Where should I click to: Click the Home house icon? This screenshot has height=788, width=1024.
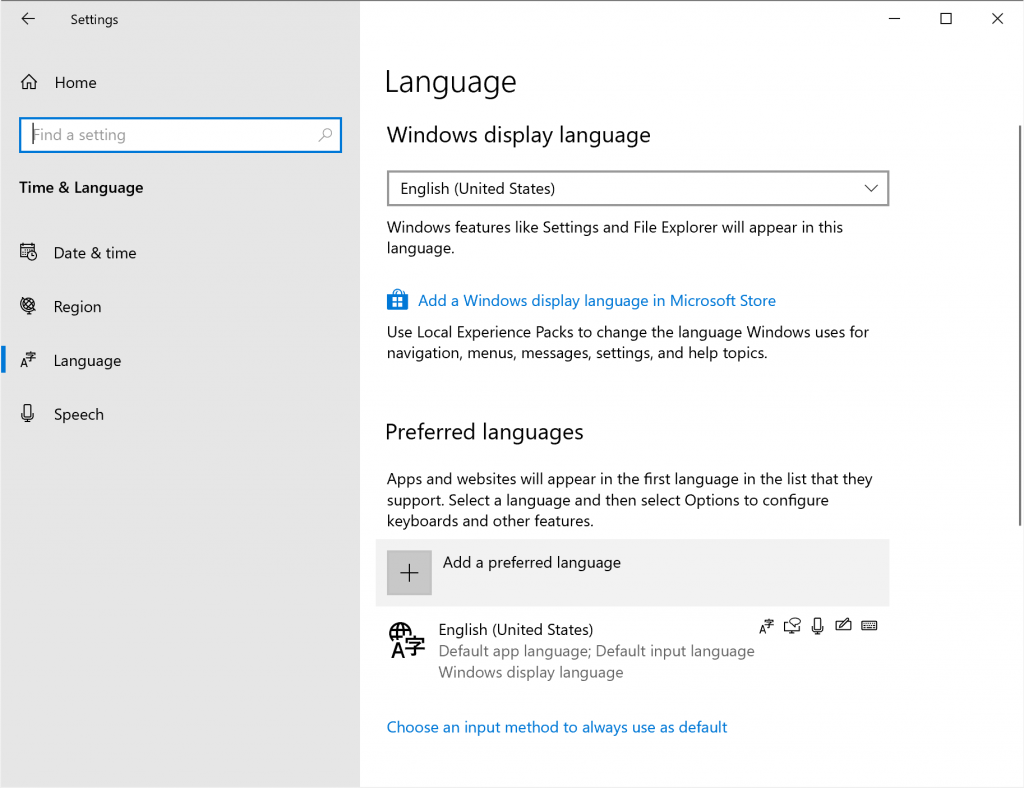[x=29, y=82]
